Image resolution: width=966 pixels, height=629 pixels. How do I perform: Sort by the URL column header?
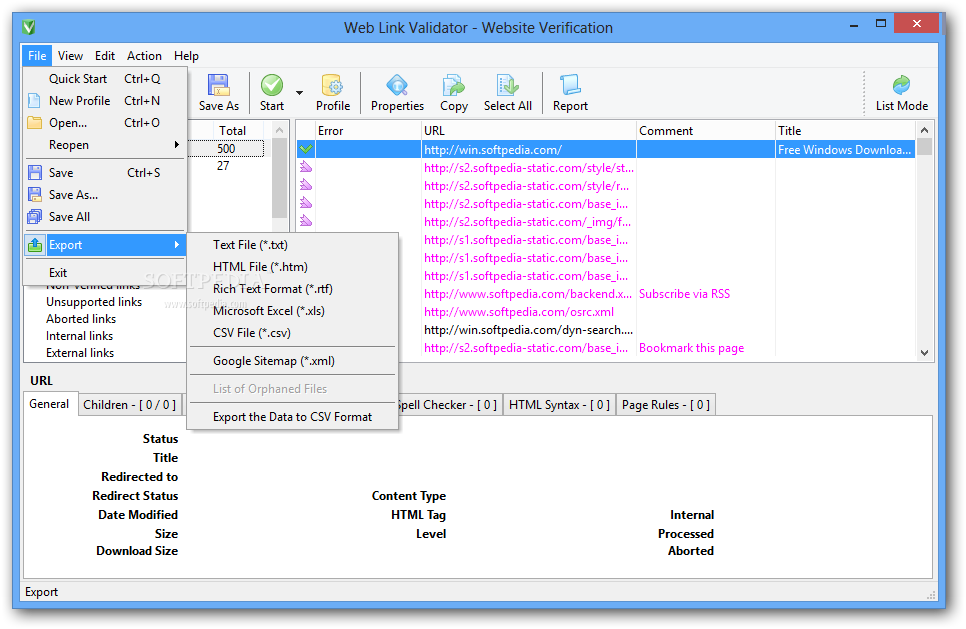coord(529,131)
